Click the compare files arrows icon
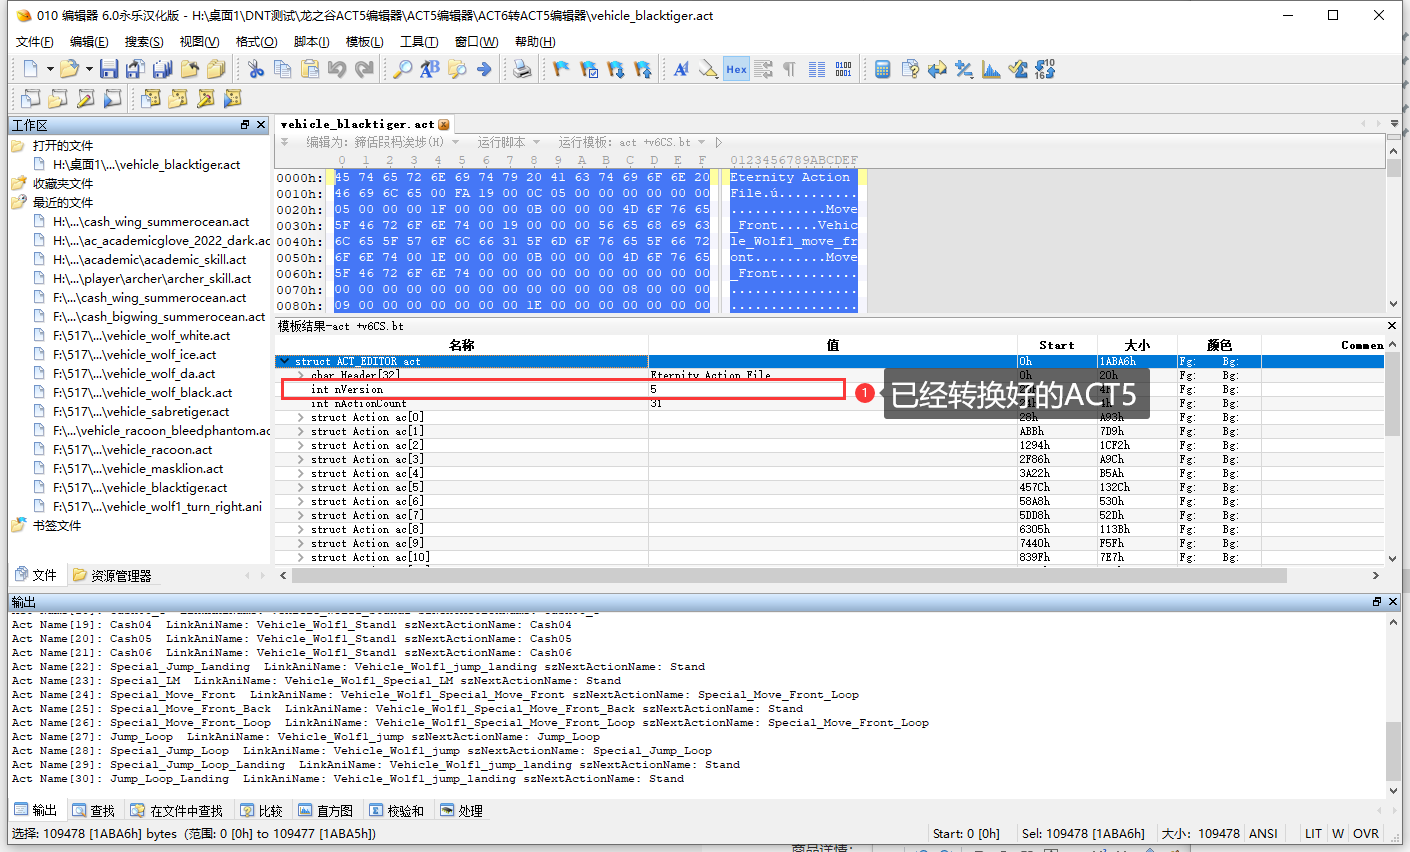Image resolution: width=1410 pixels, height=852 pixels. pos(937,69)
